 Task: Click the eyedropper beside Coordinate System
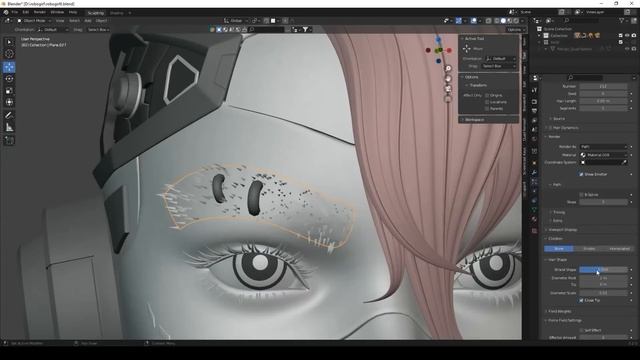coord(624,162)
